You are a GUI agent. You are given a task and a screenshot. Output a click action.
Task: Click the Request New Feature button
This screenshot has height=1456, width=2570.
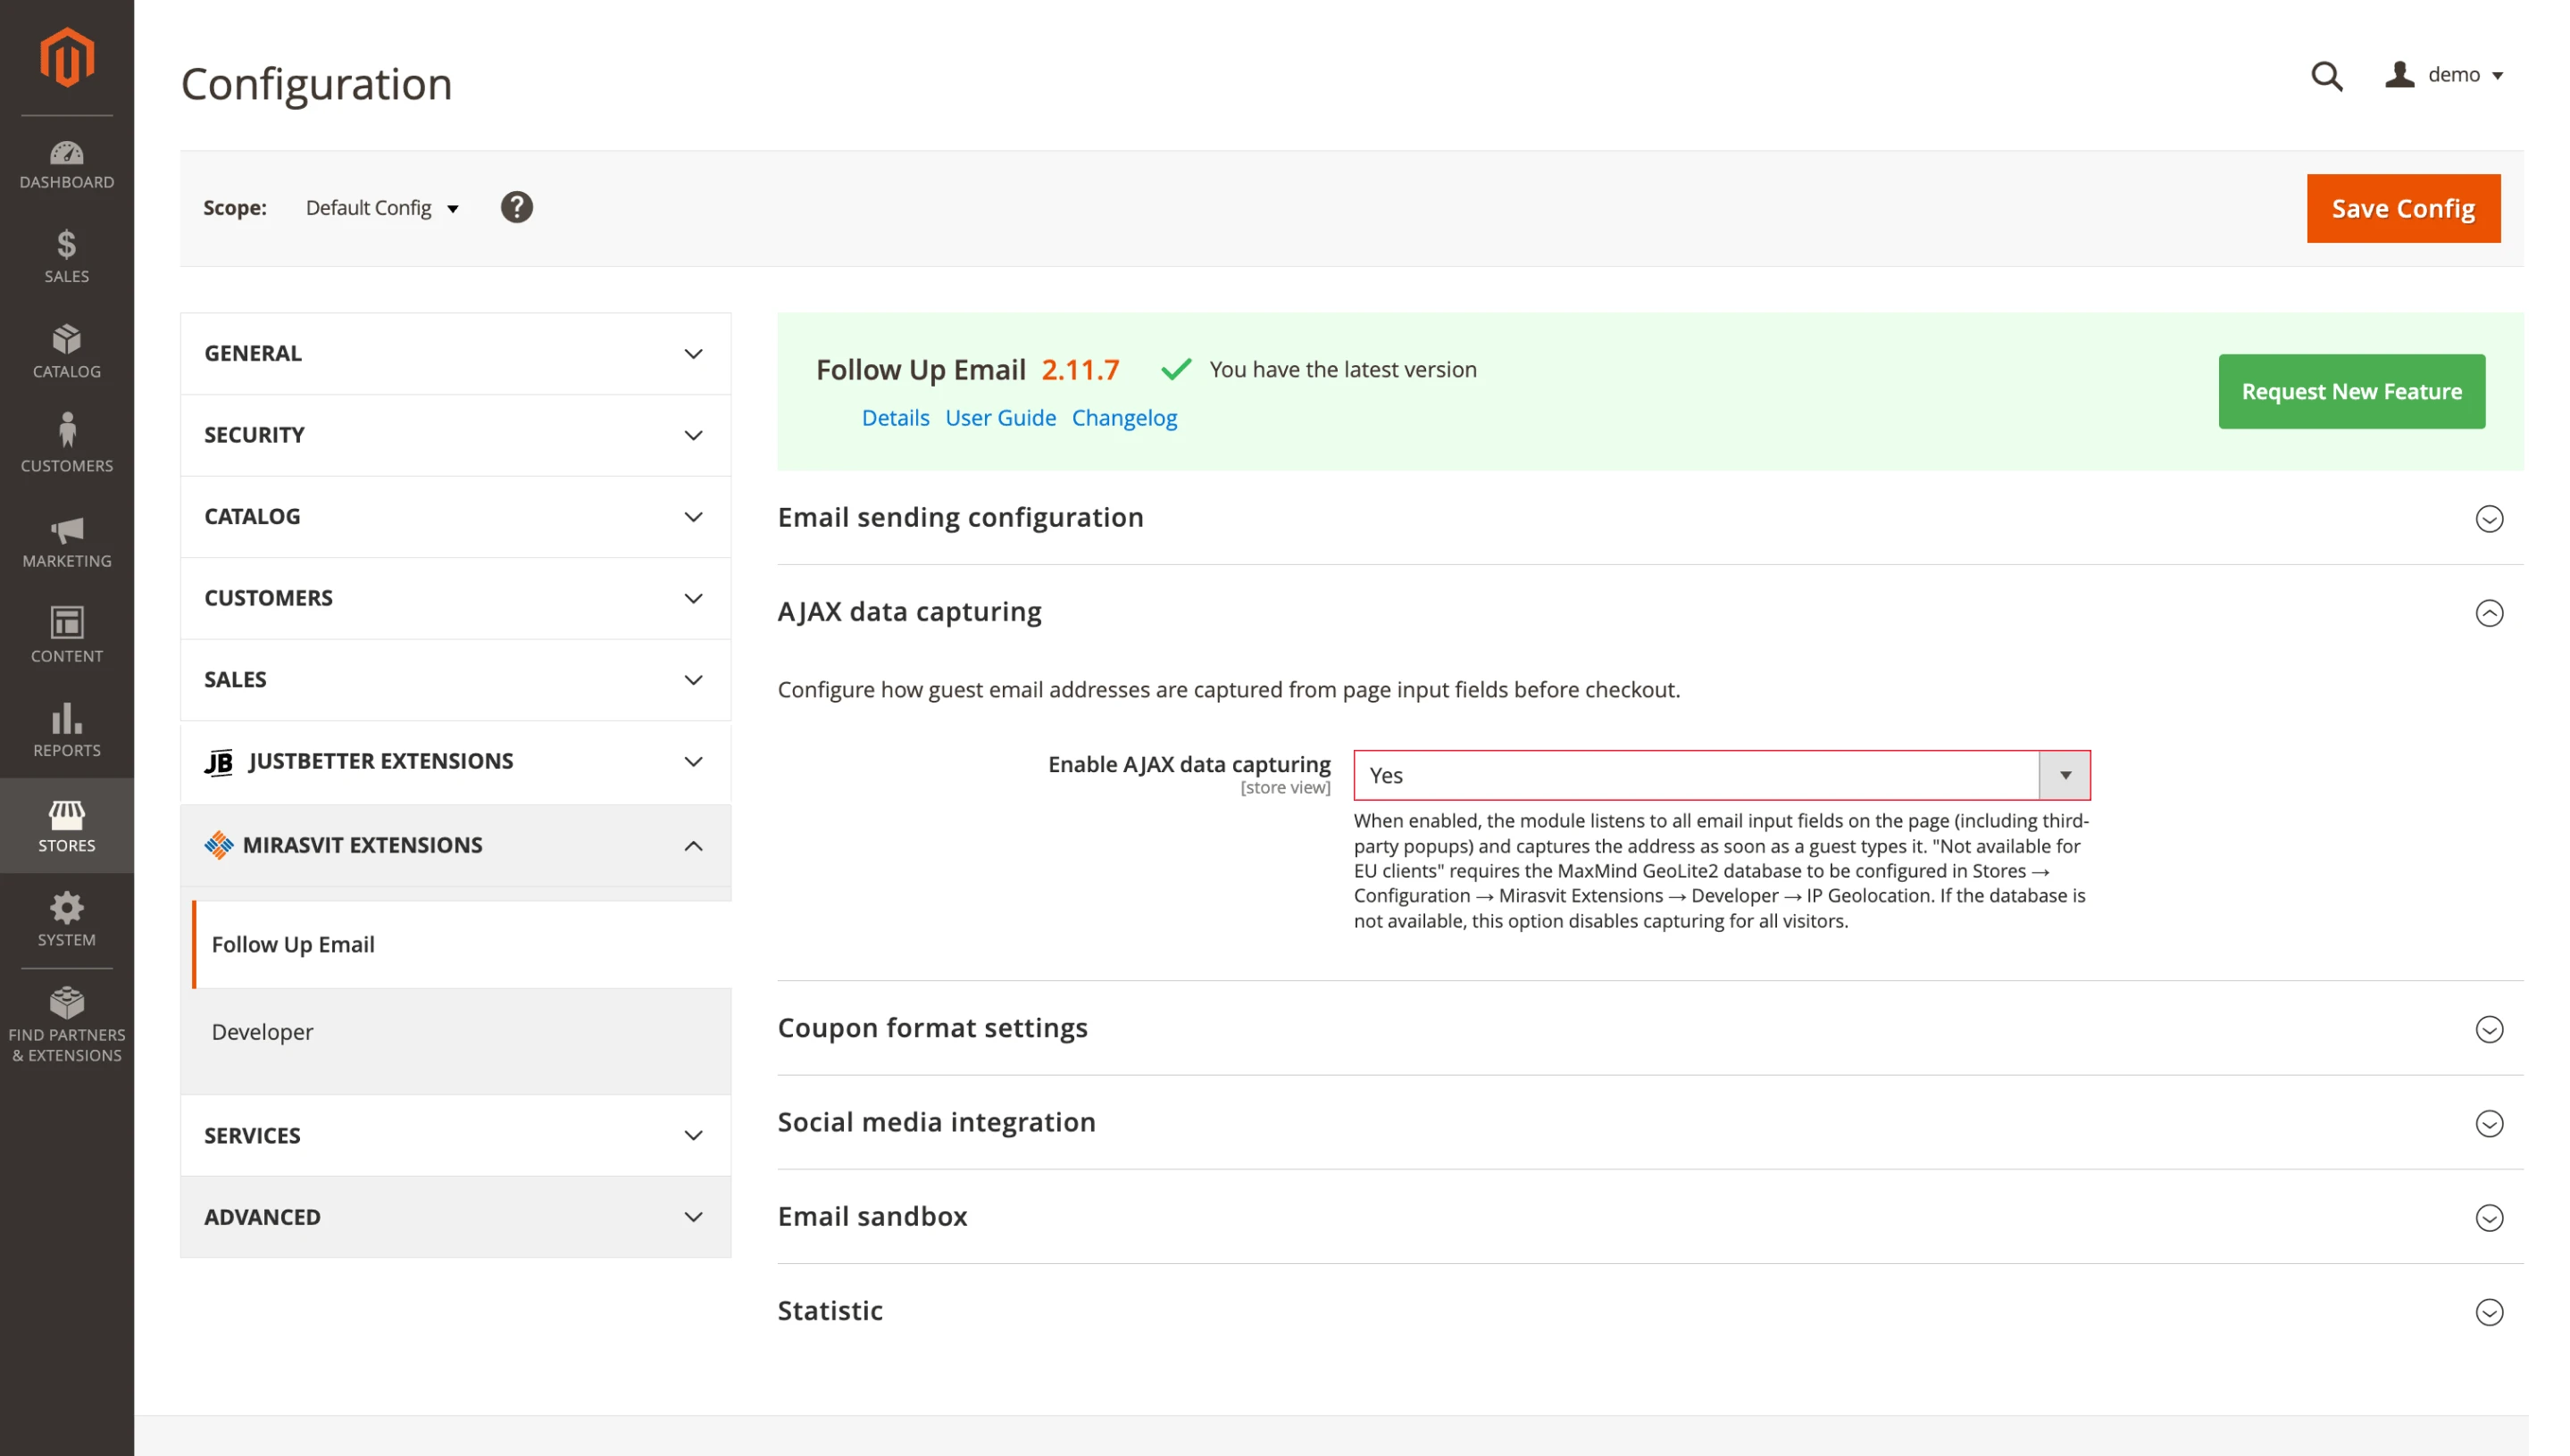(x=2351, y=391)
